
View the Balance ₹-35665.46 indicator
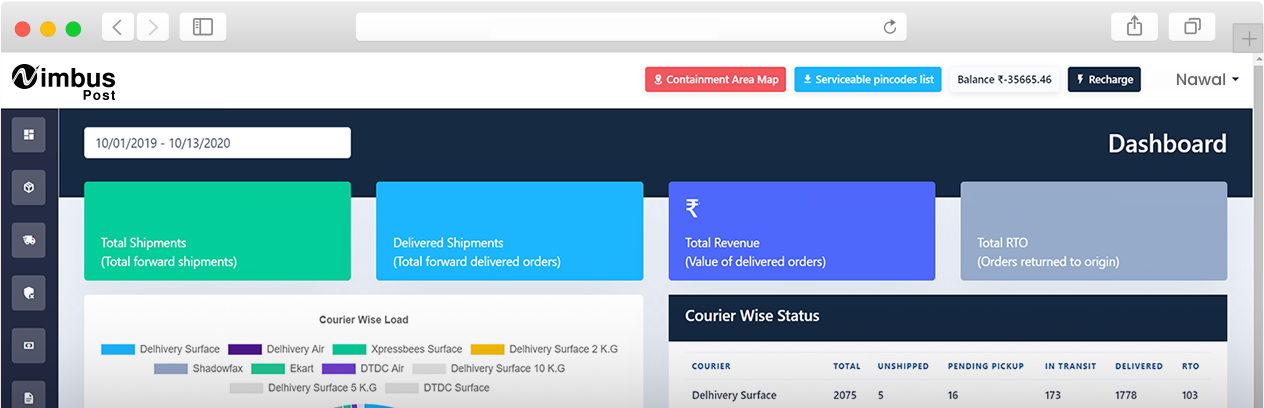(1004, 80)
